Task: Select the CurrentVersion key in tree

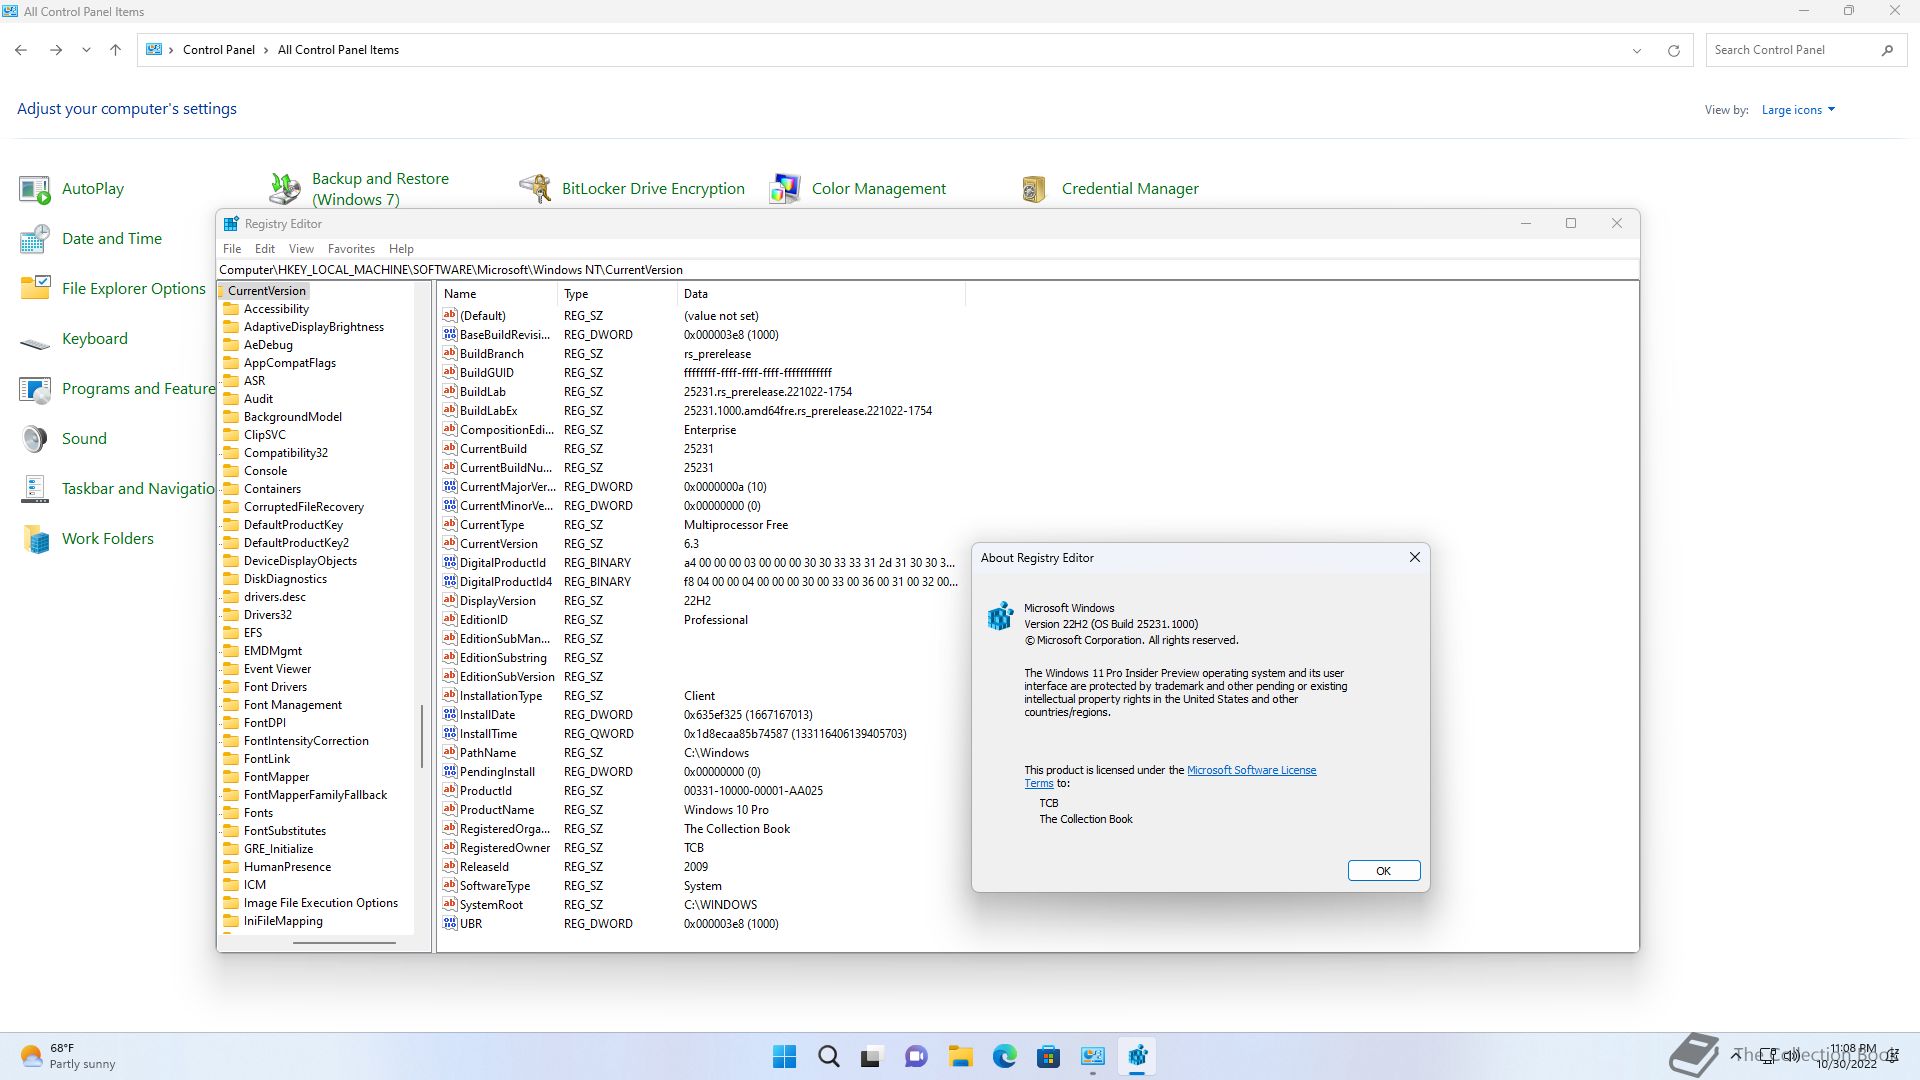Action: click(266, 291)
